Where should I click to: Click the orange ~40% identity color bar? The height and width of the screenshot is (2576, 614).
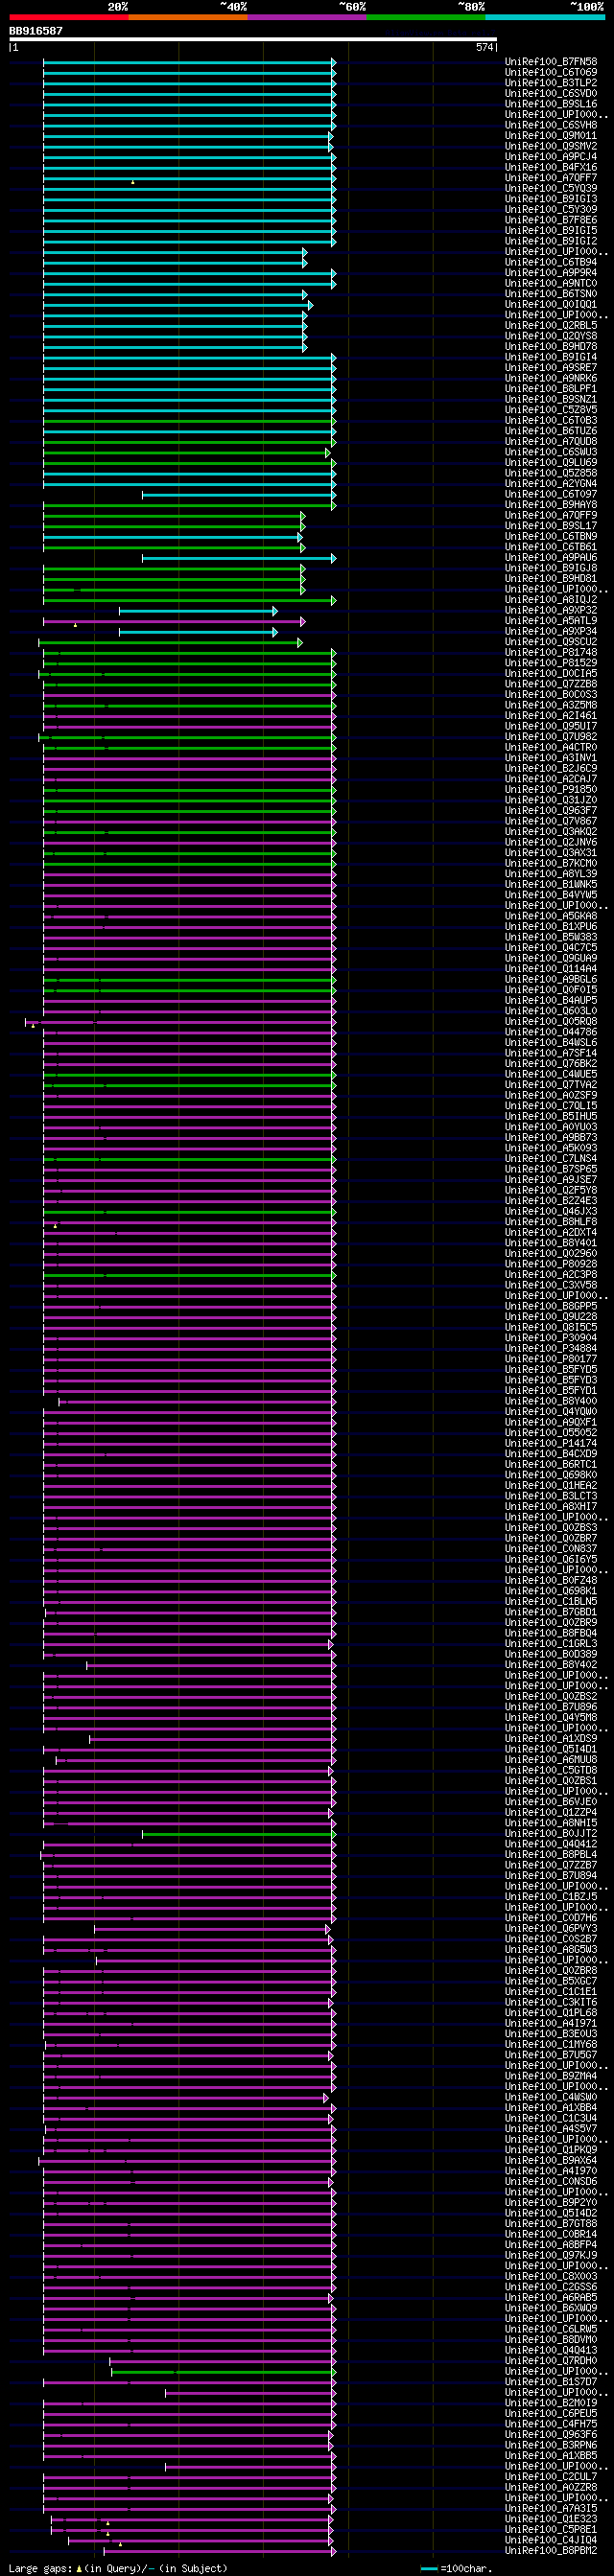point(188,17)
